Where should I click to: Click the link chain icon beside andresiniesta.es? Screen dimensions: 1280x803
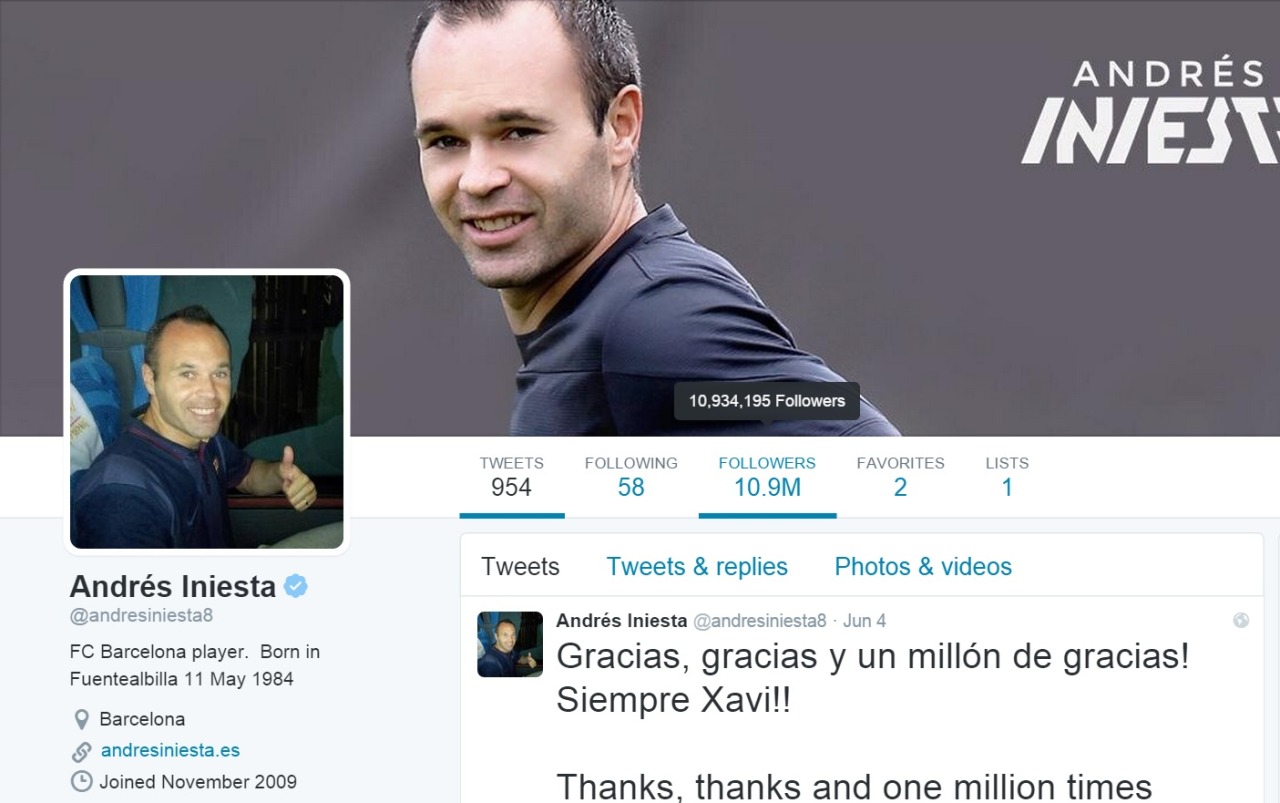[81, 751]
